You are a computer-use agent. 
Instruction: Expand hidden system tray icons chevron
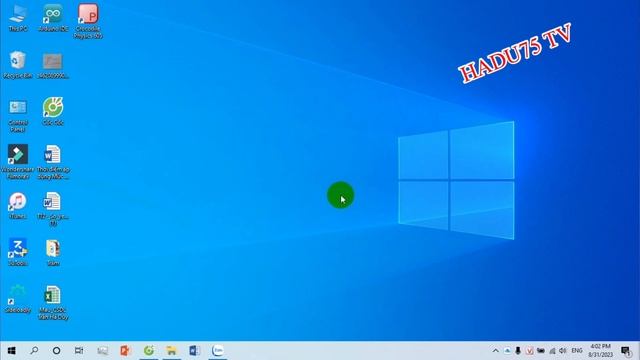pyautogui.click(x=496, y=351)
